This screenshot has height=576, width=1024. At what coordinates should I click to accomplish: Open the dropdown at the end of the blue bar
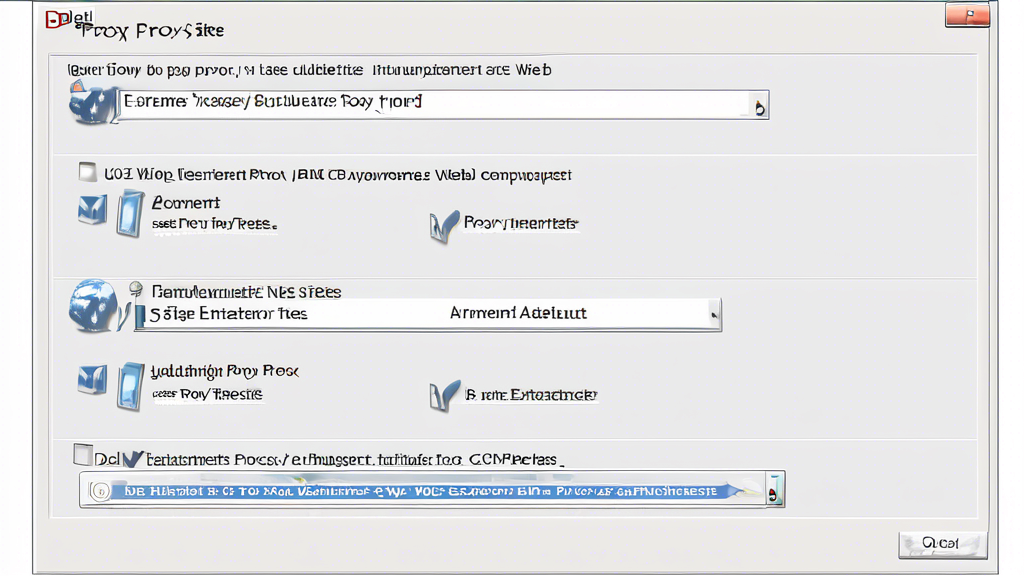click(x=775, y=489)
